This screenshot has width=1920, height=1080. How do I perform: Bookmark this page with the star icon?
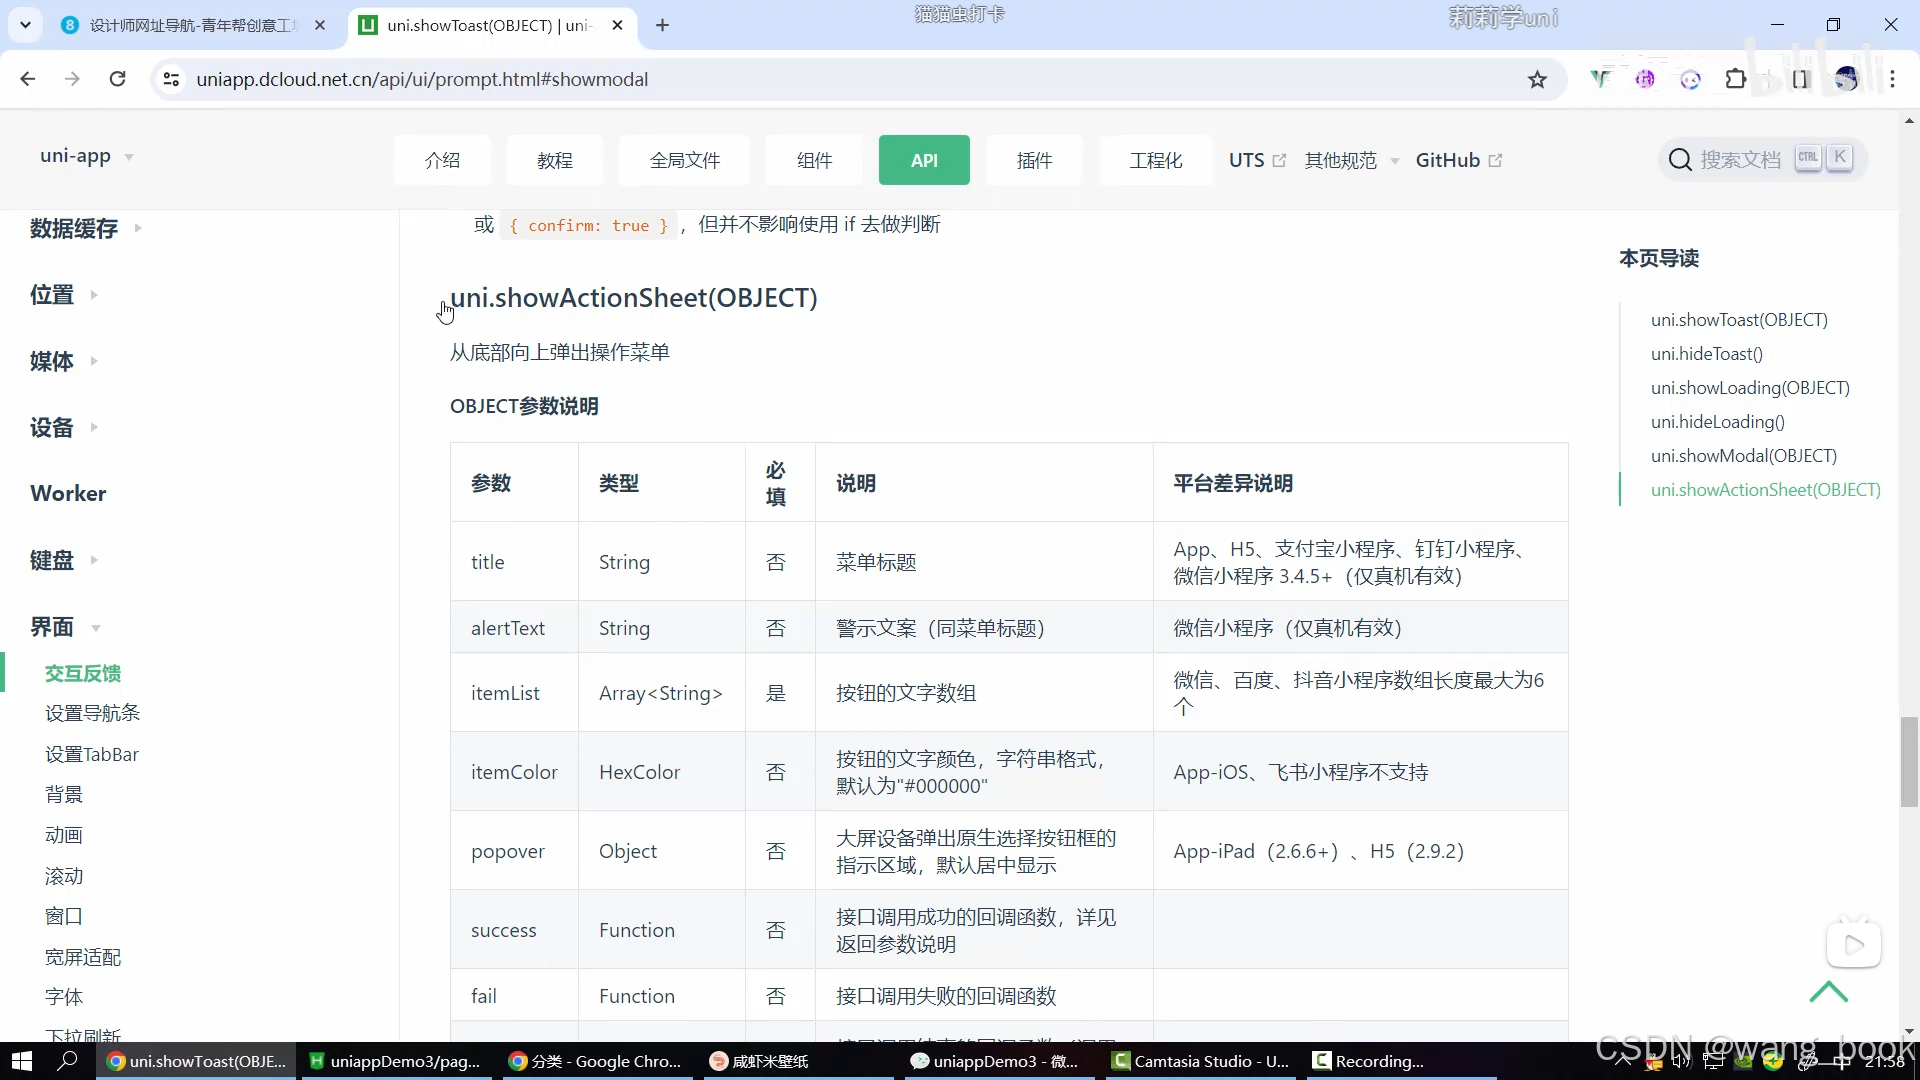click(x=1537, y=79)
